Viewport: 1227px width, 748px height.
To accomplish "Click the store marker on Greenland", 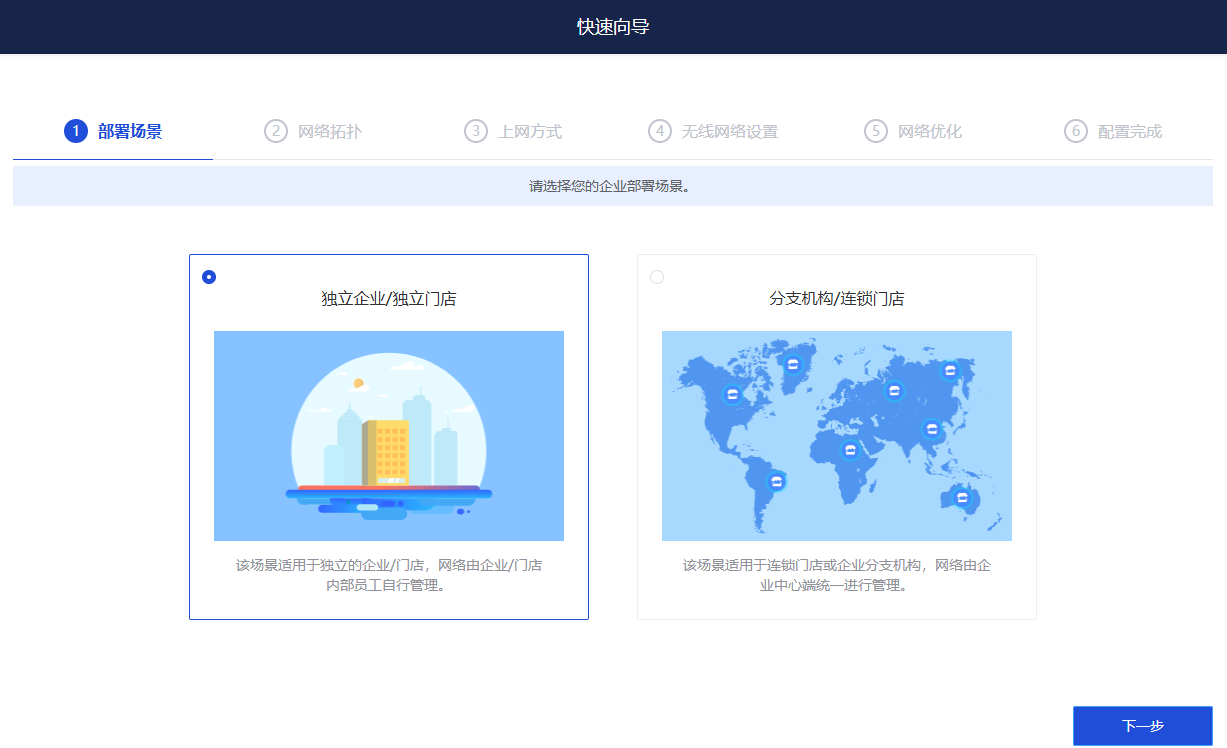I will (x=793, y=363).
